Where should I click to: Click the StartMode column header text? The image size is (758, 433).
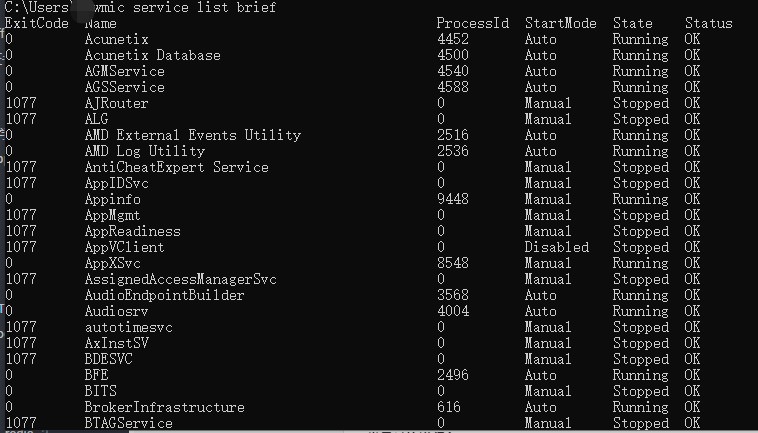560,23
